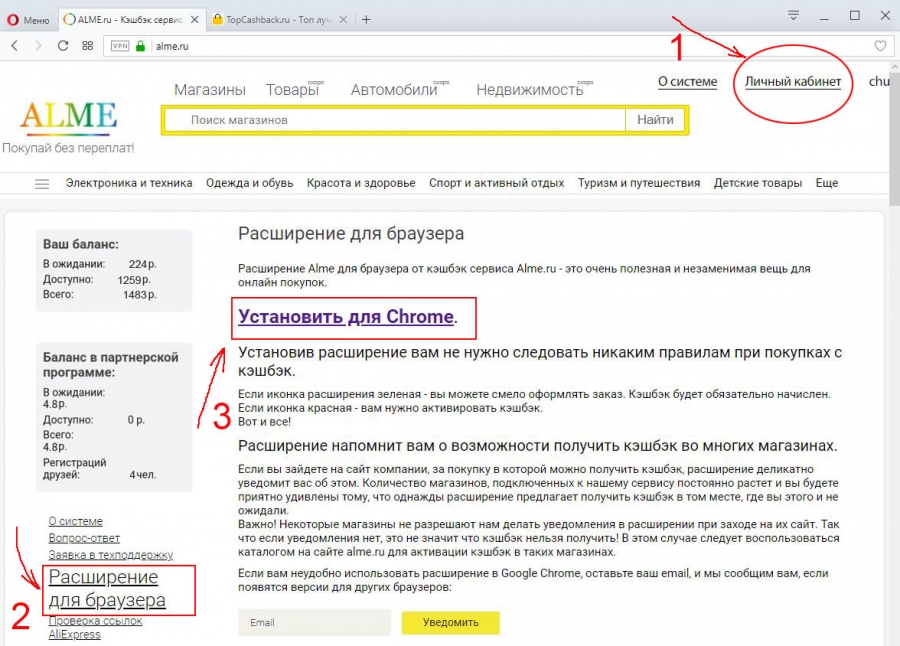Click the green security padlock icon
Image resolution: width=900 pixels, height=646 pixels.
click(141, 46)
